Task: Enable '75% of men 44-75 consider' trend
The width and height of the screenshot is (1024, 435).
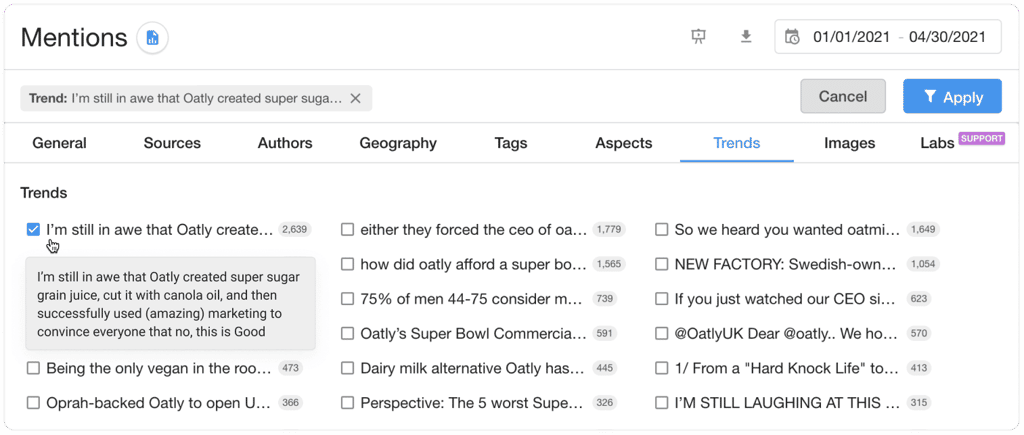Action: click(x=347, y=299)
